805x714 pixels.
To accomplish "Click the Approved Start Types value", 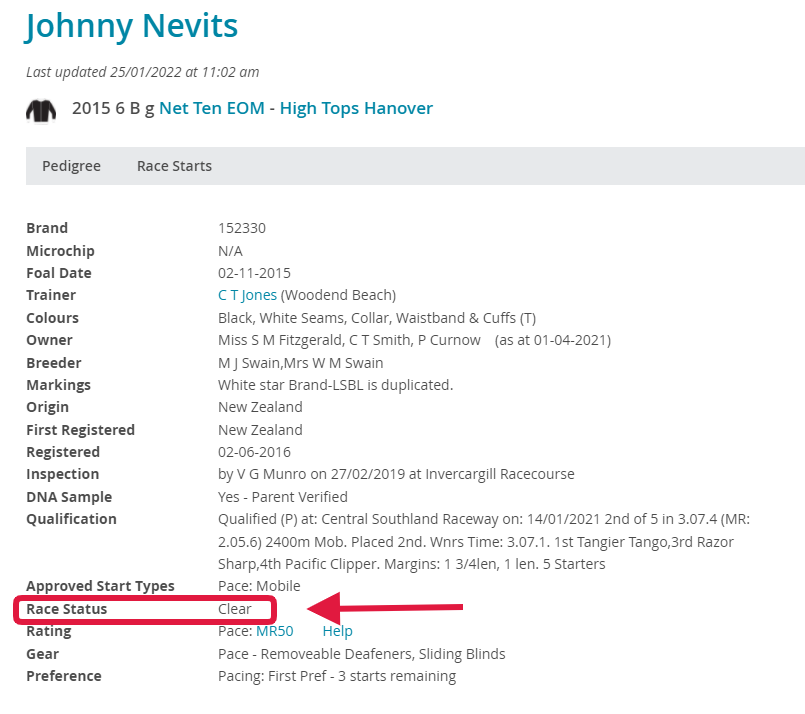I will (x=259, y=586).
